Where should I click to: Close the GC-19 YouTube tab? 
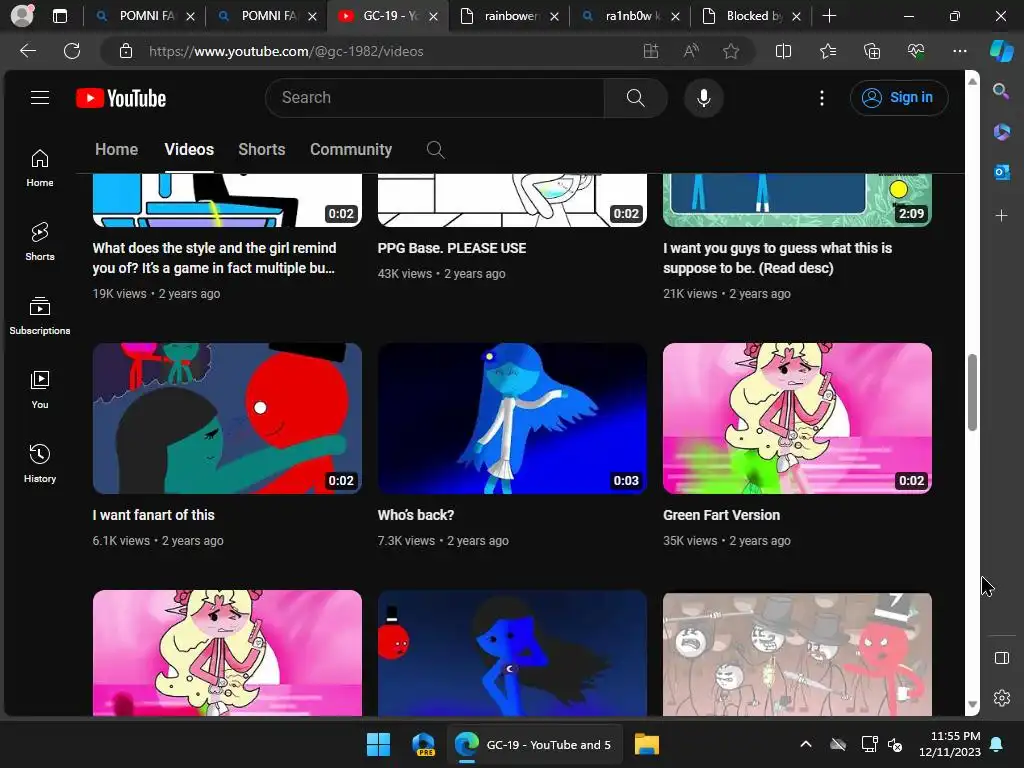[x=433, y=16]
